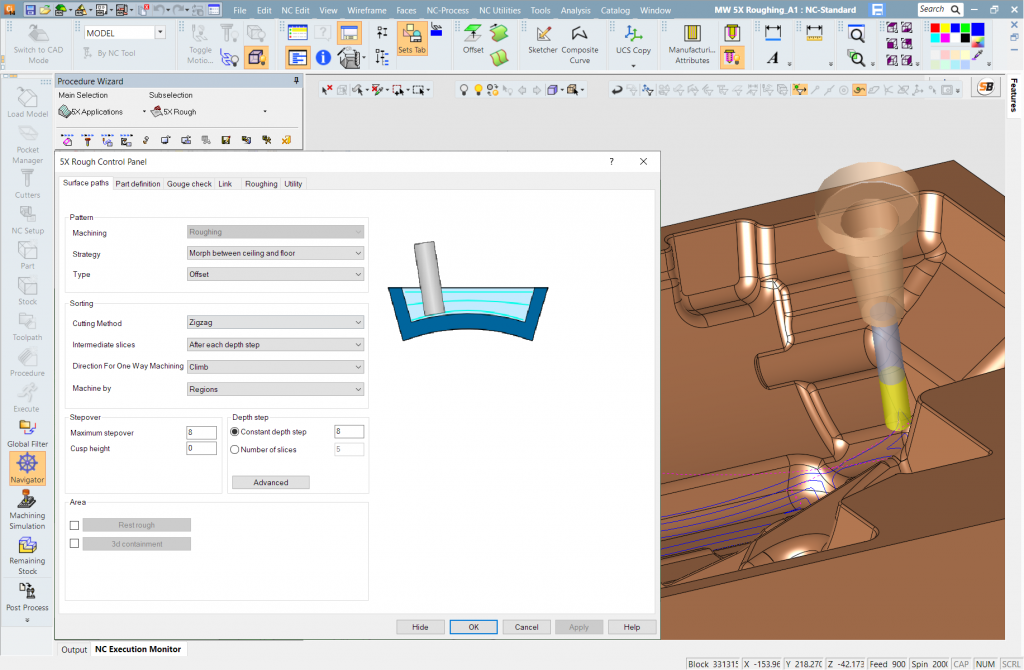Select the Constant depth step radio button
The image size is (1024, 670).
click(x=234, y=431)
